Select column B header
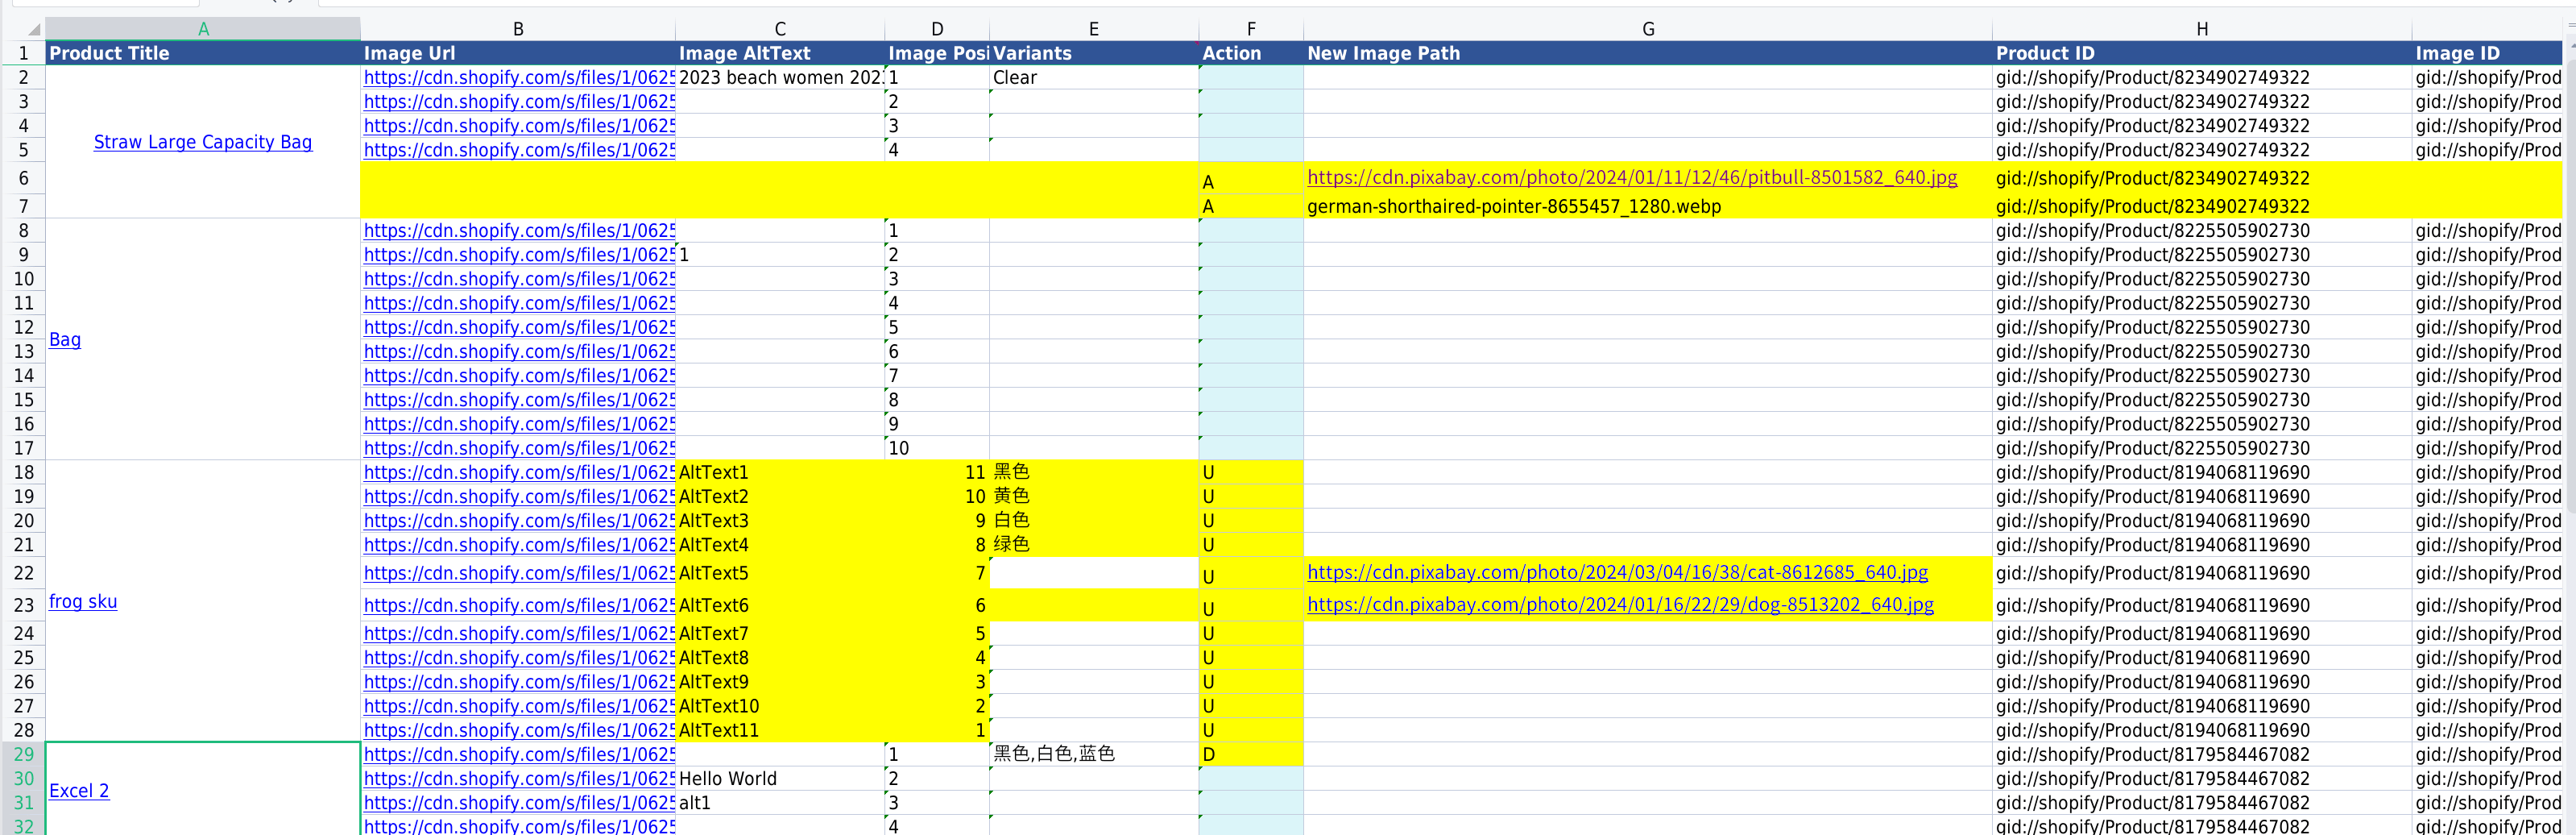Screen dimensions: 2576x835 (x=518, y=29)
